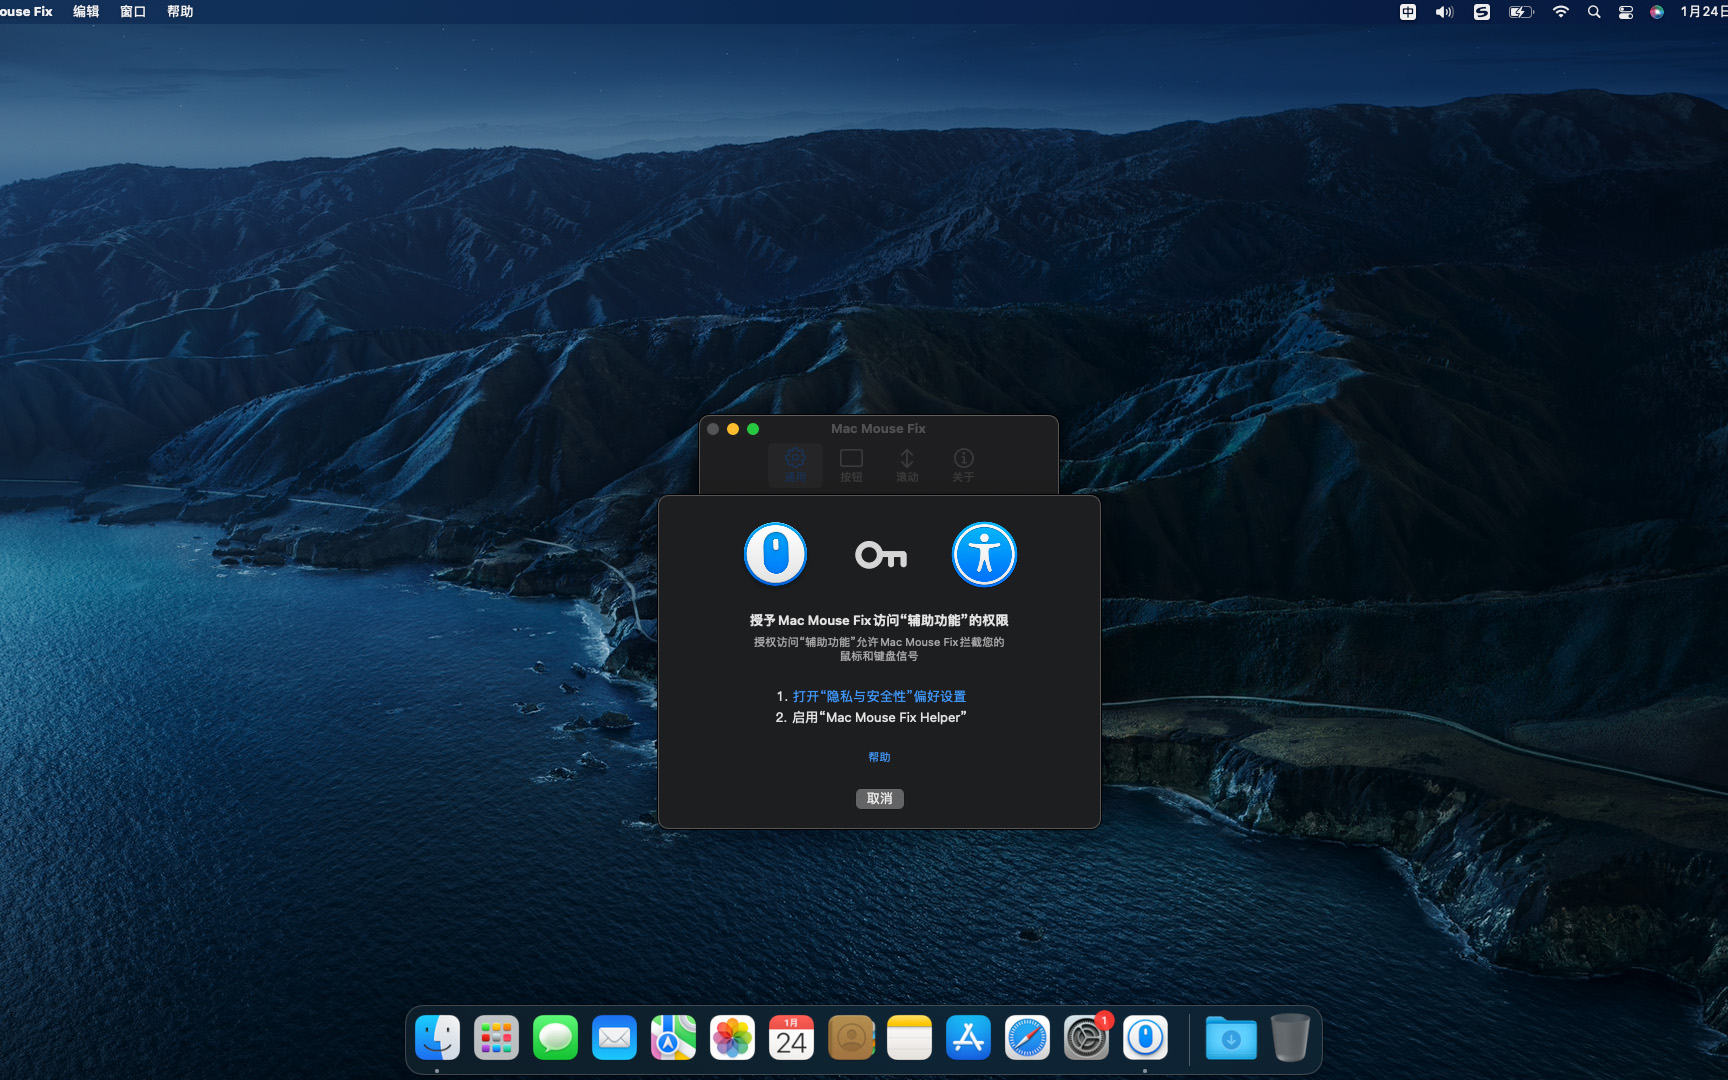
Task: Open the privacy and security preferences link
Action: pyautogui.click(x=879, y=696)
